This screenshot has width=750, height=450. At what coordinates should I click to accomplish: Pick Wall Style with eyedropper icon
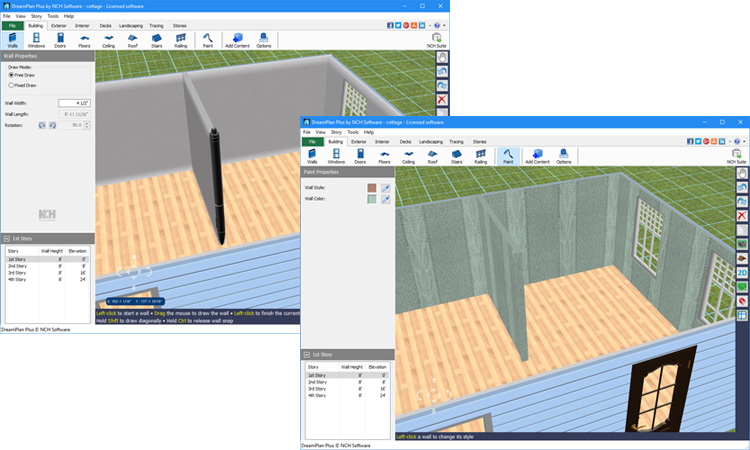(386, 187)
